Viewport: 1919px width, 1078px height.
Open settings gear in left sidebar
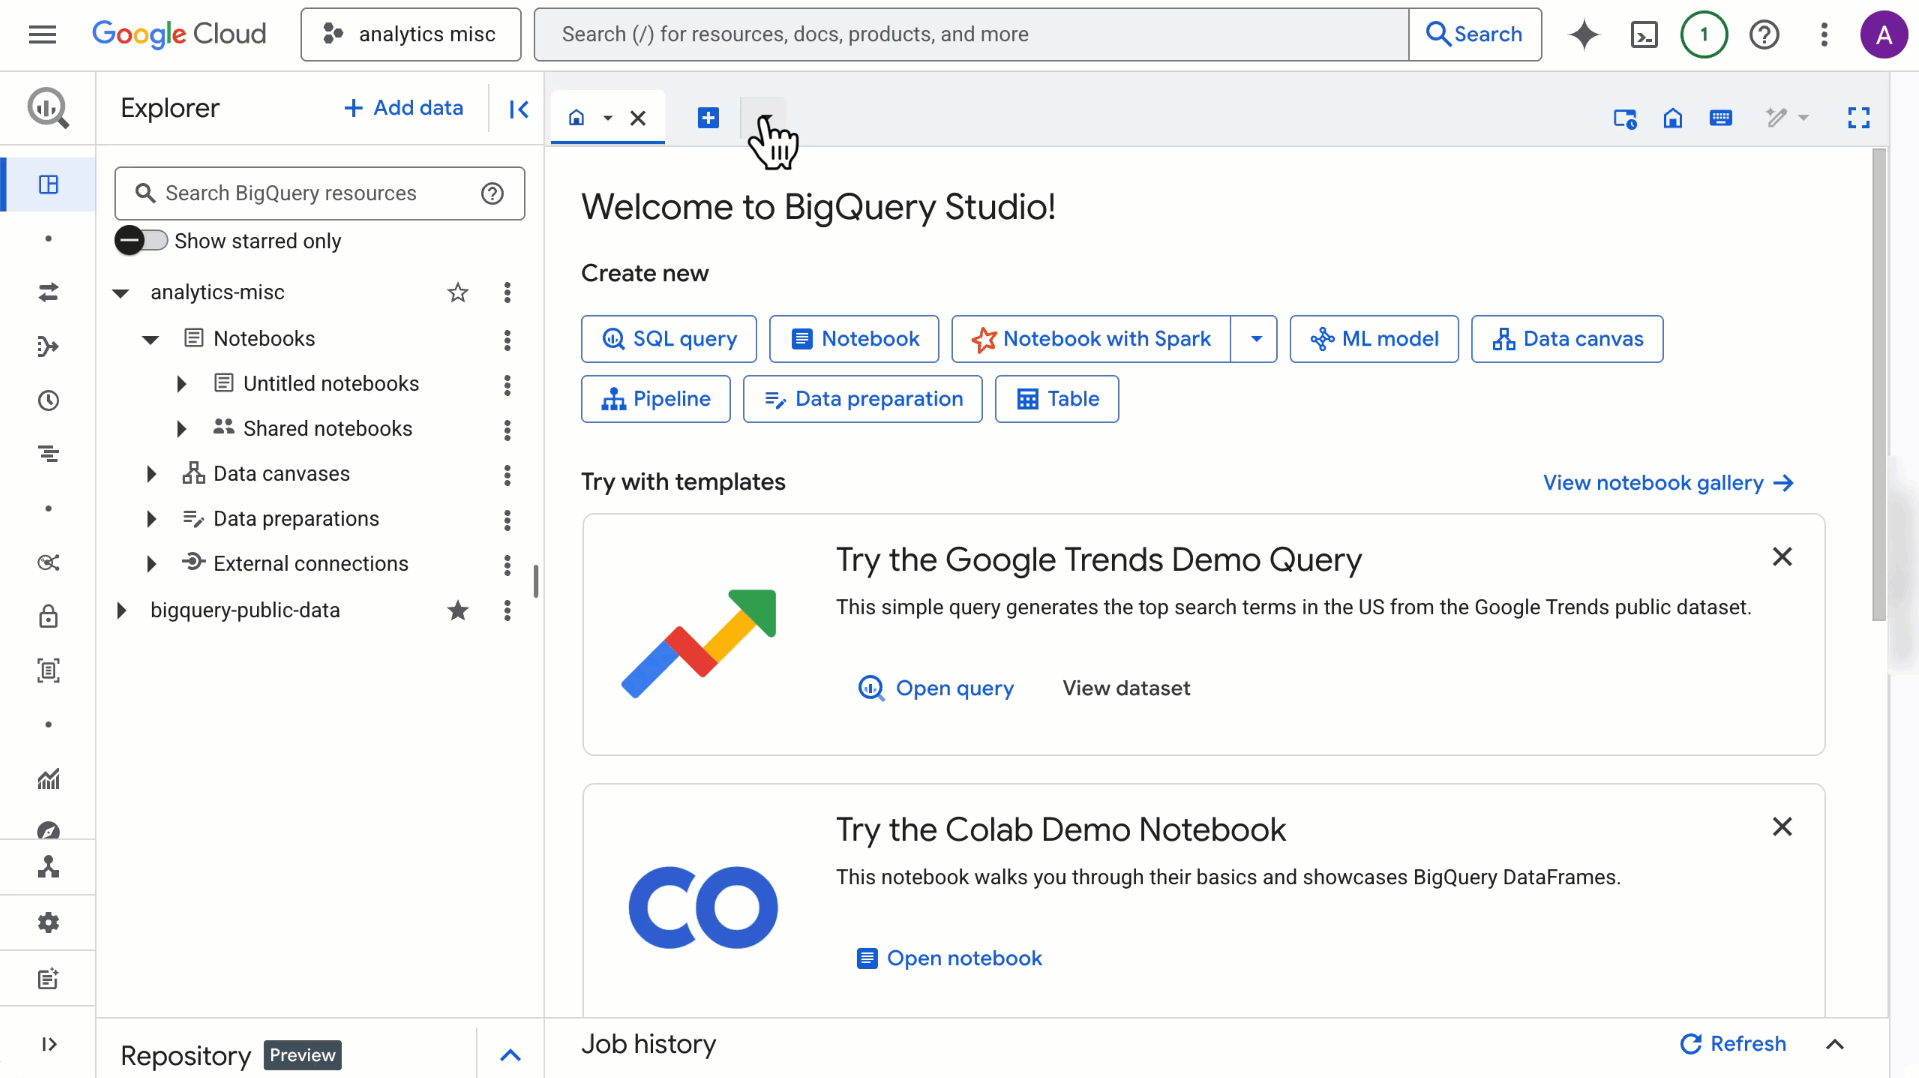[x=48, y=922]
